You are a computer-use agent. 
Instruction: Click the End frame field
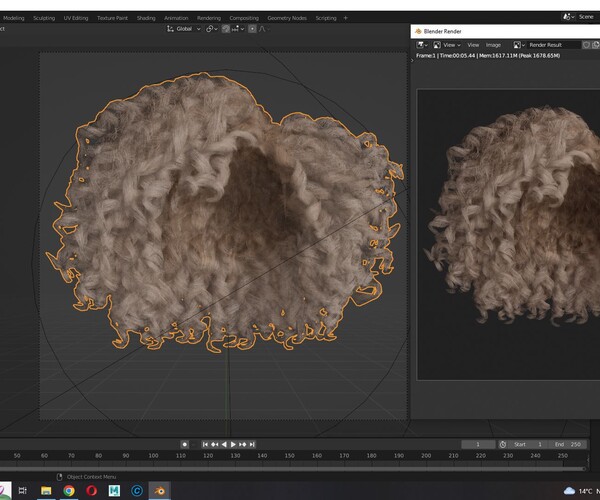pyautogui.click(x=568, y=444)
